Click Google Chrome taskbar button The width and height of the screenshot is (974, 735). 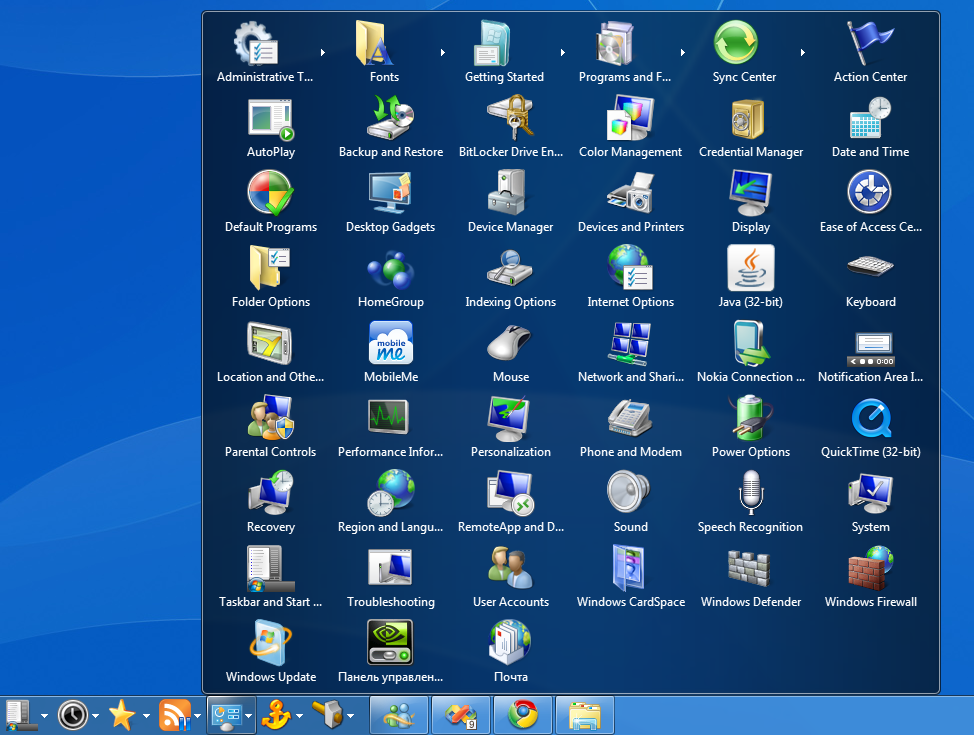[x=523, y=715]
